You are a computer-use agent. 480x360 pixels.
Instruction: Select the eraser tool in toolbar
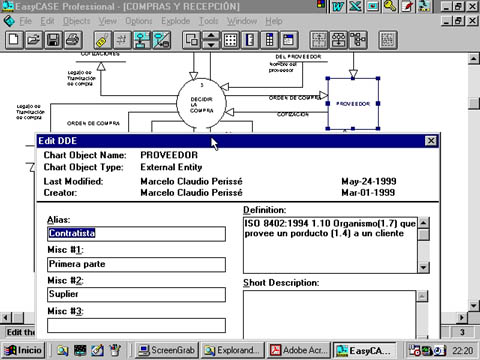(x=102, y=40)
